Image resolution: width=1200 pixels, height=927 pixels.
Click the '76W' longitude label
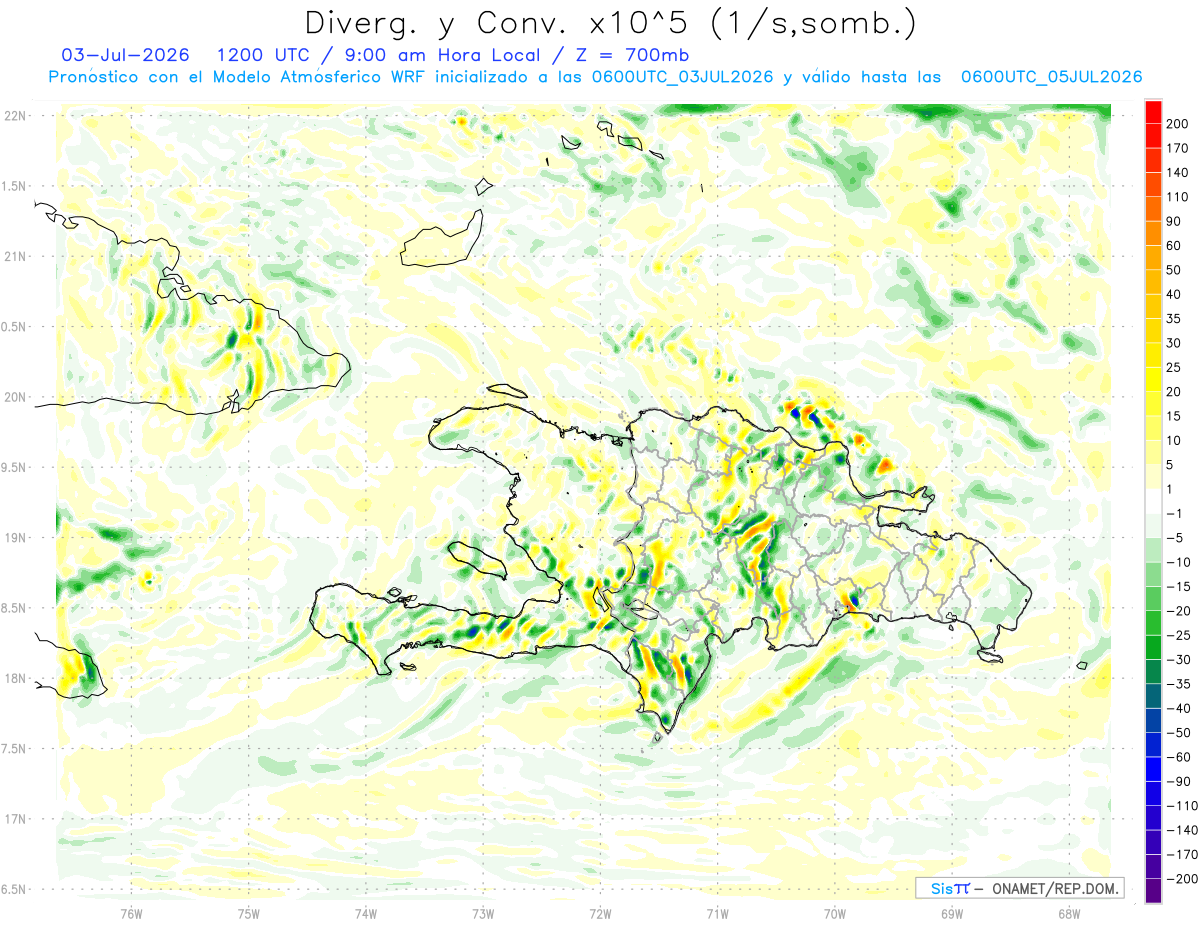click(x=131, y=913)
